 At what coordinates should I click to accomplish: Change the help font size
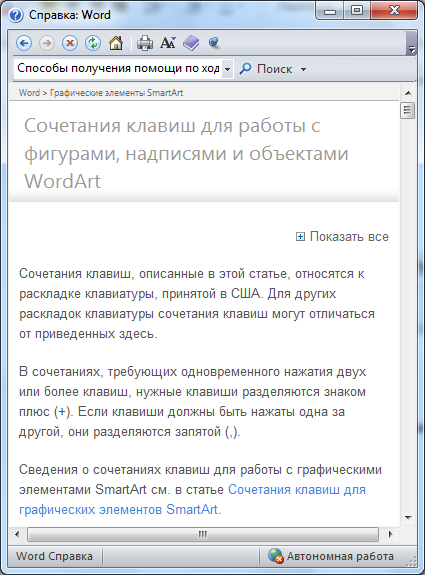click(x=168, y=43)
